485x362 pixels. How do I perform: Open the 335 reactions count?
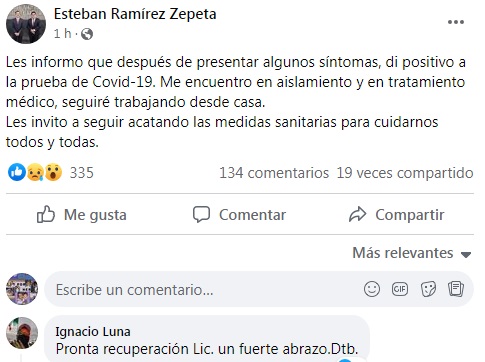click(x=82, y=173)
